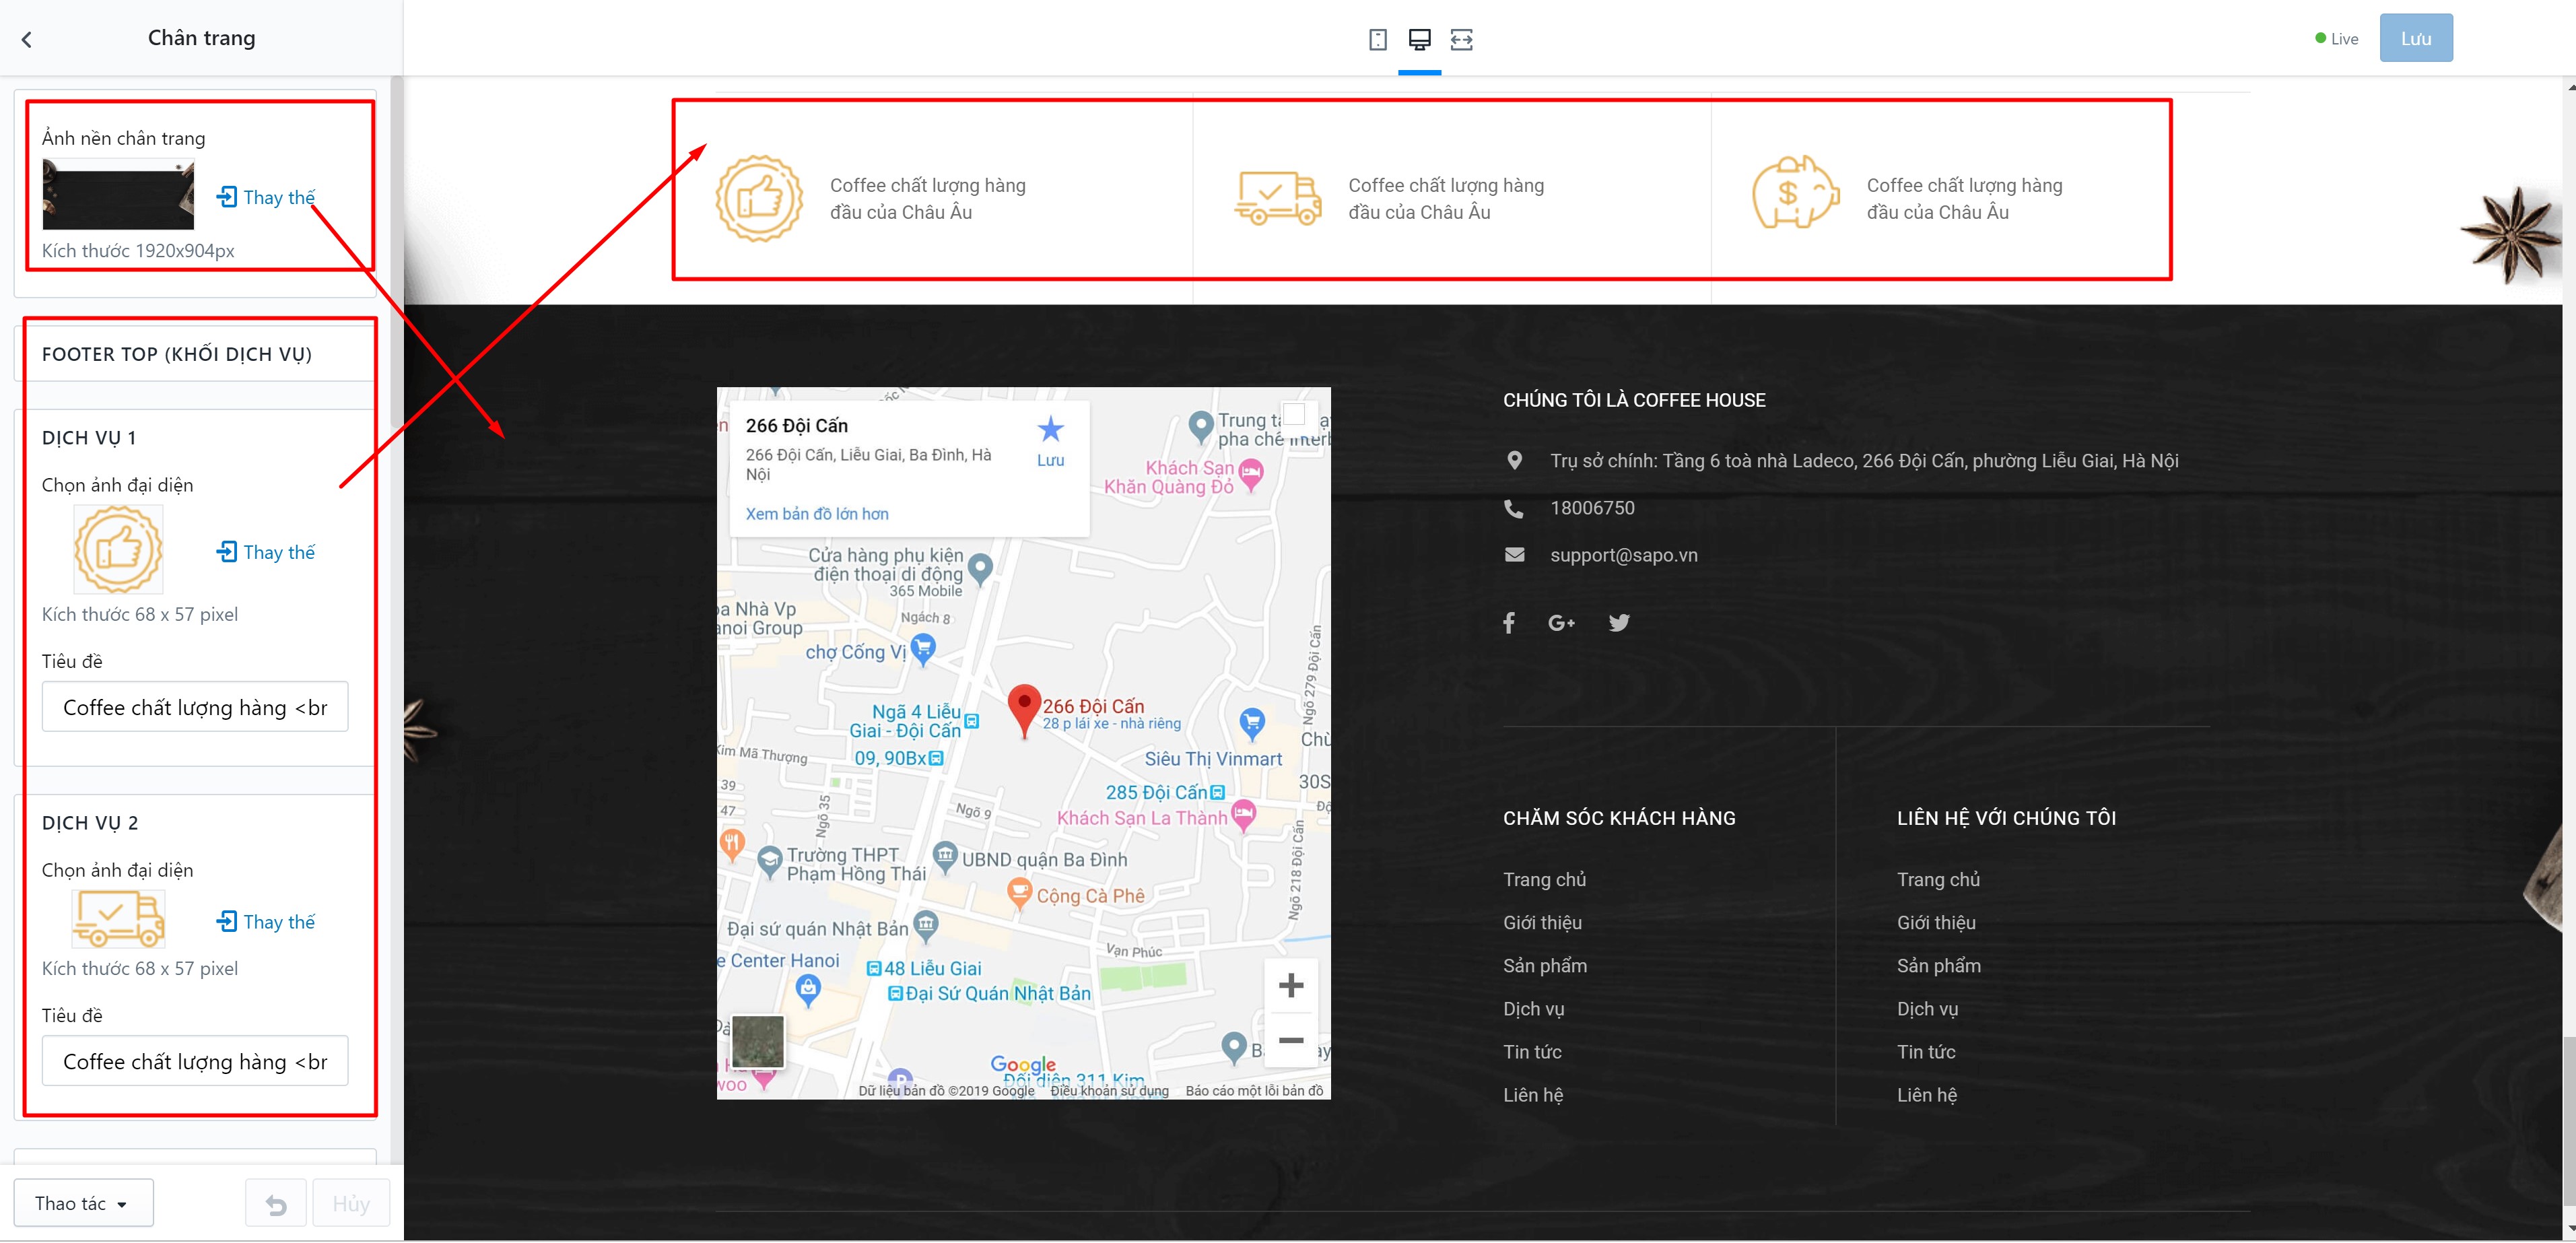Click the star Lưu on map card
2576x1243 pixels.
point(1050,442)
